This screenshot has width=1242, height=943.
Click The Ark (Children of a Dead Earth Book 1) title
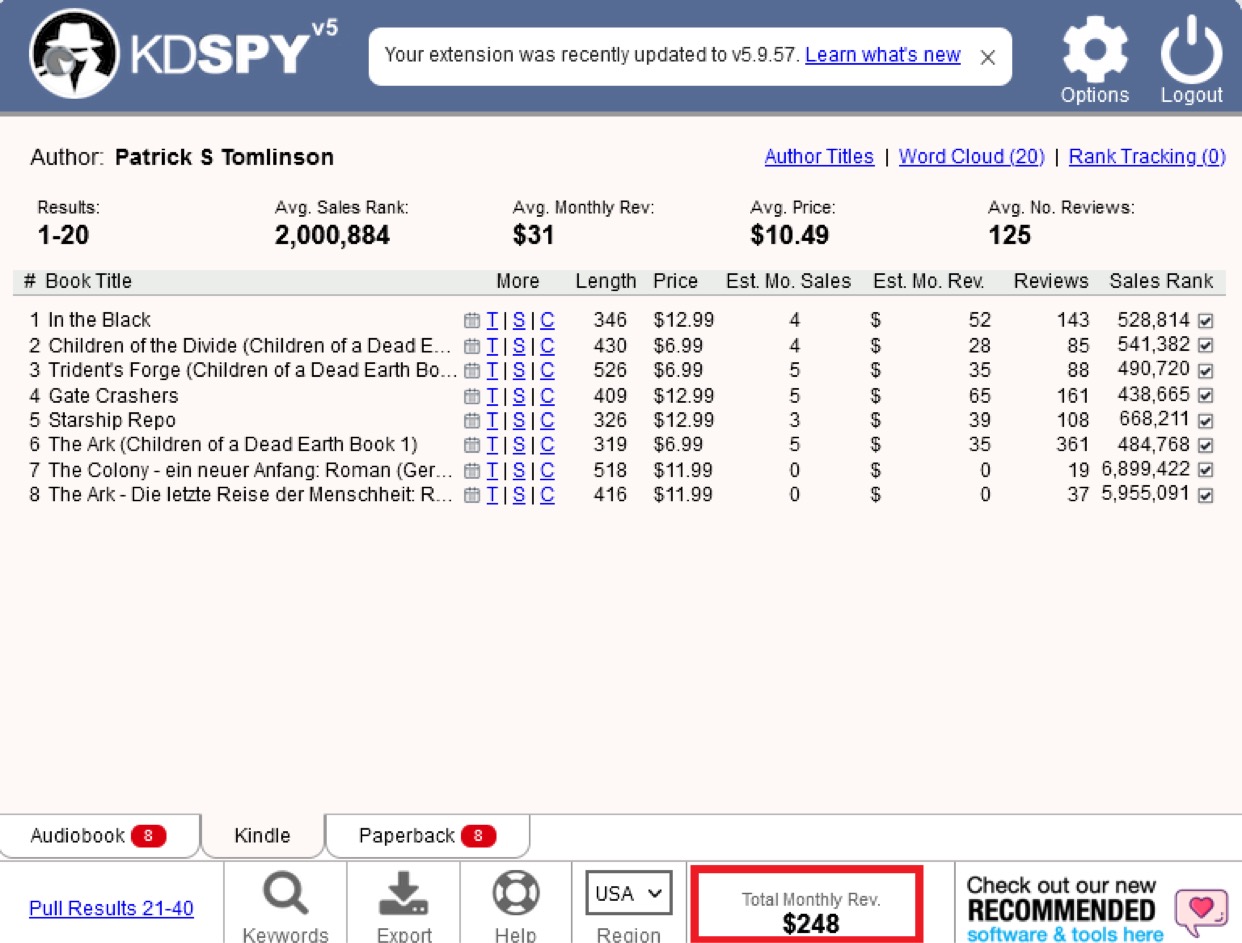tap(233, 445)
